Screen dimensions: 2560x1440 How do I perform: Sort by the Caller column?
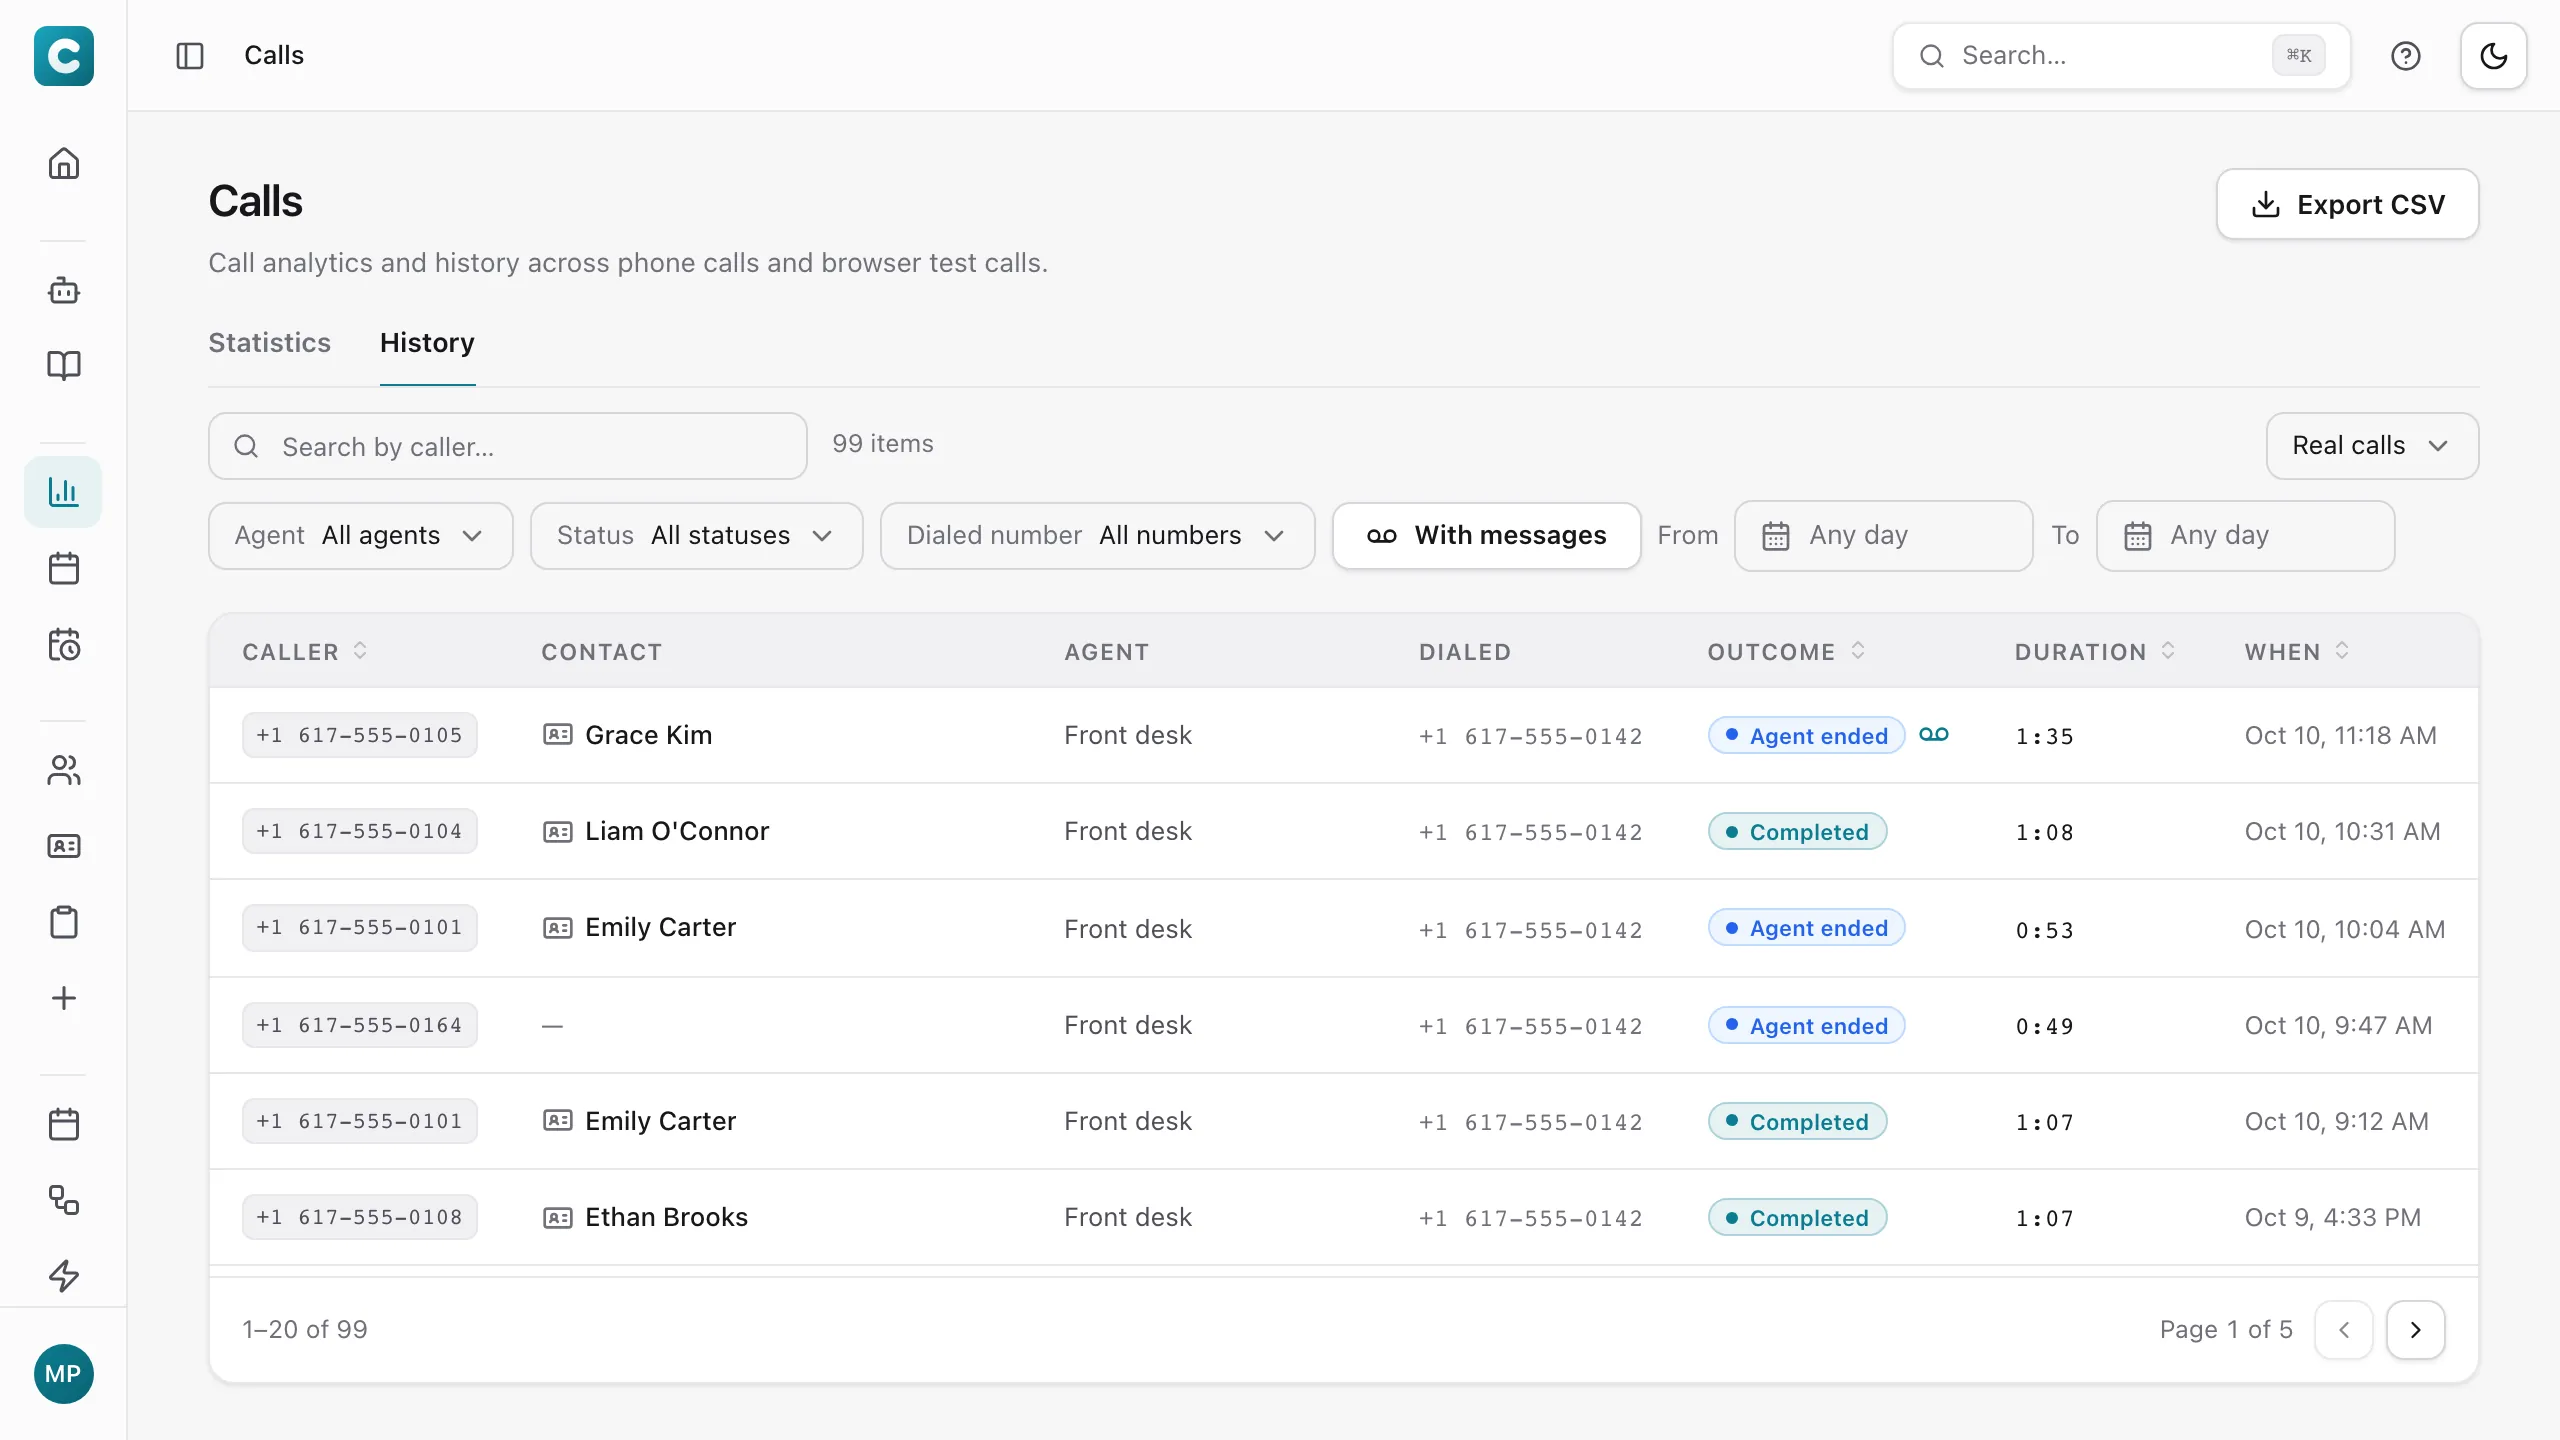coord(305,652)
